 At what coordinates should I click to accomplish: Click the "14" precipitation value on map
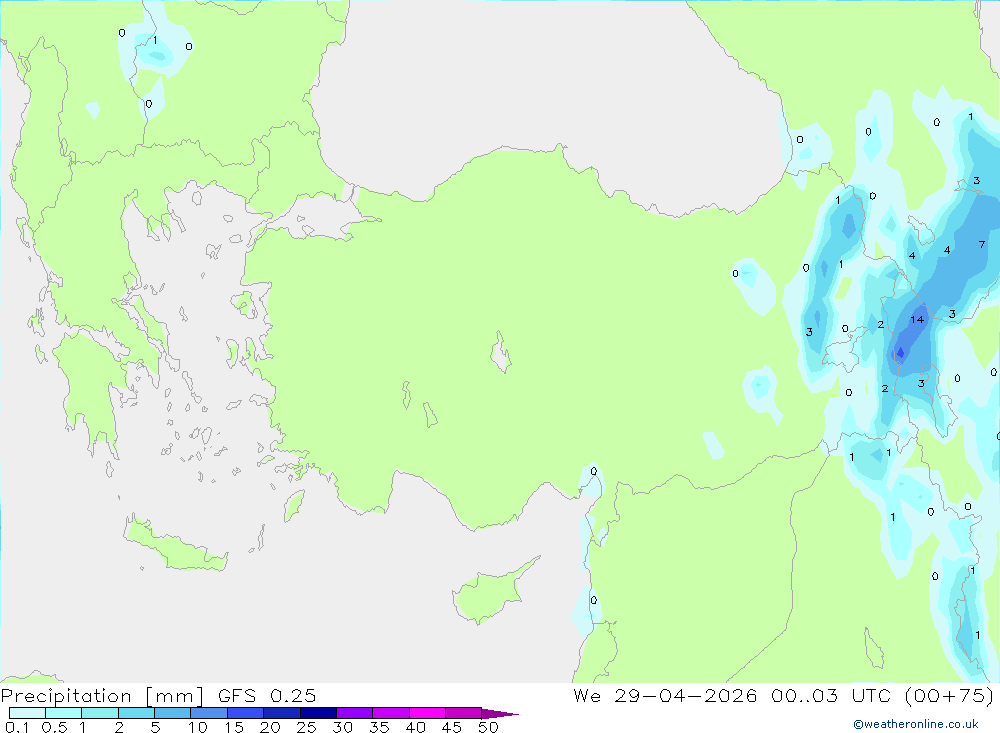click(917, 320)
